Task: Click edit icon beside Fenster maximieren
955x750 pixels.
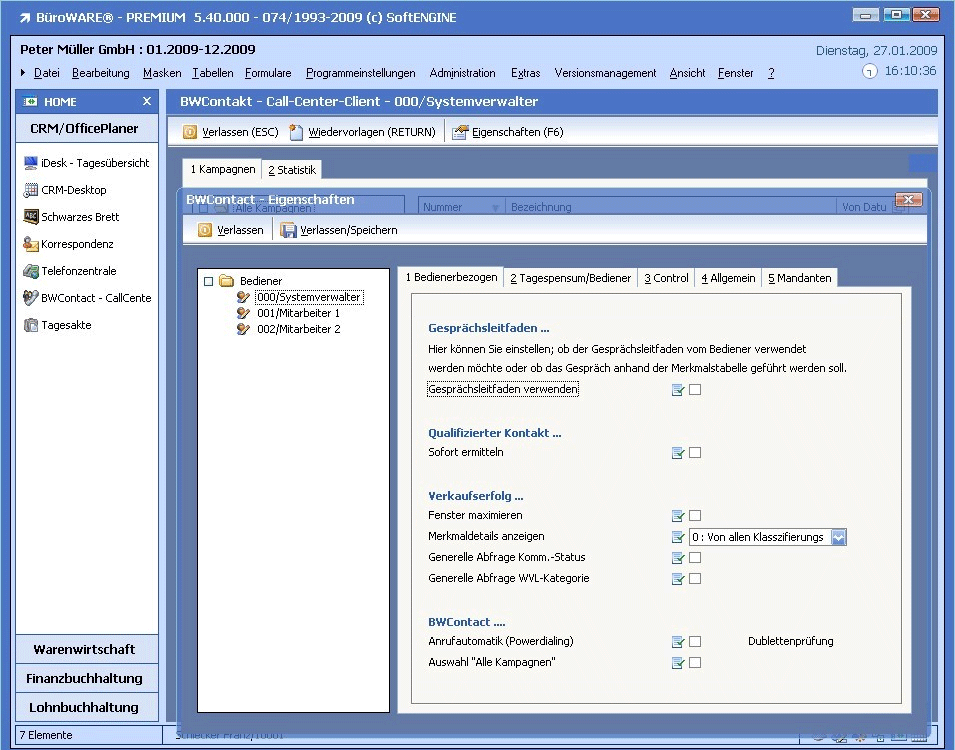Action: (x=678, y=516)
